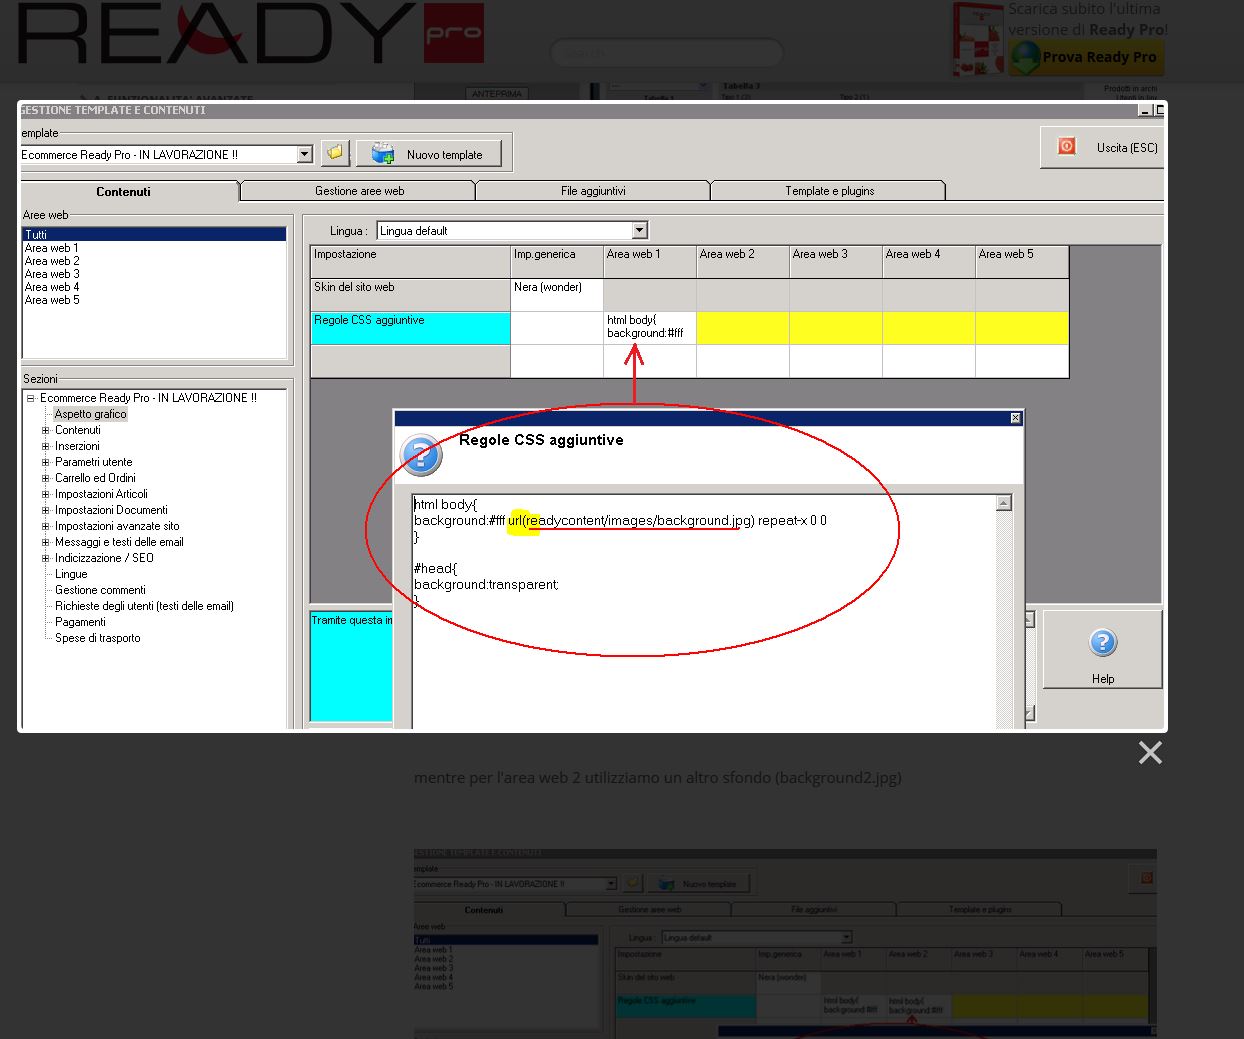This screenshot has width=1244, height=1039.
Task: Click the blue question mark icon in CSS dialog
Action: pyautogui.click(x=421, y=455)
